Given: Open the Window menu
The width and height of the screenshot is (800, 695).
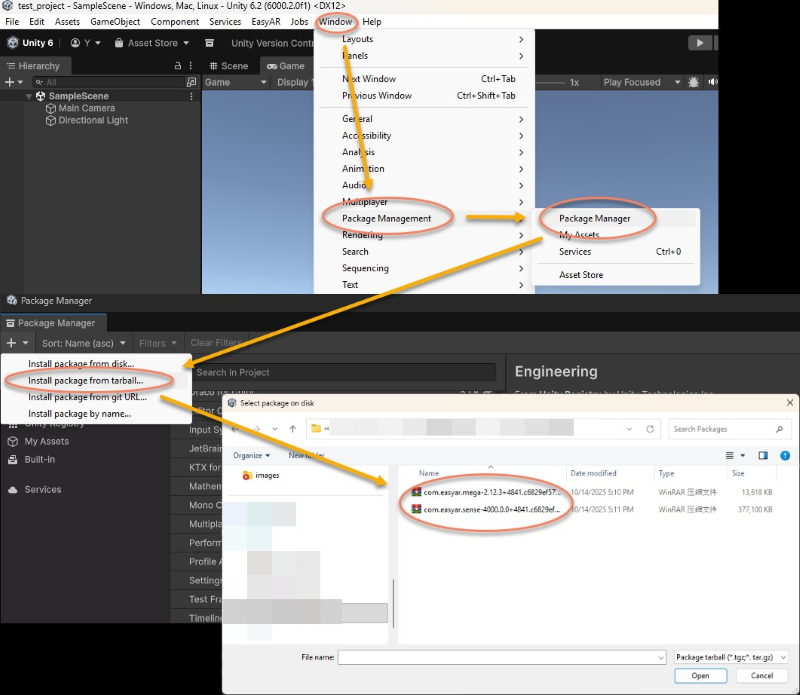Looking at the screenshot, I should pos(334,21).
